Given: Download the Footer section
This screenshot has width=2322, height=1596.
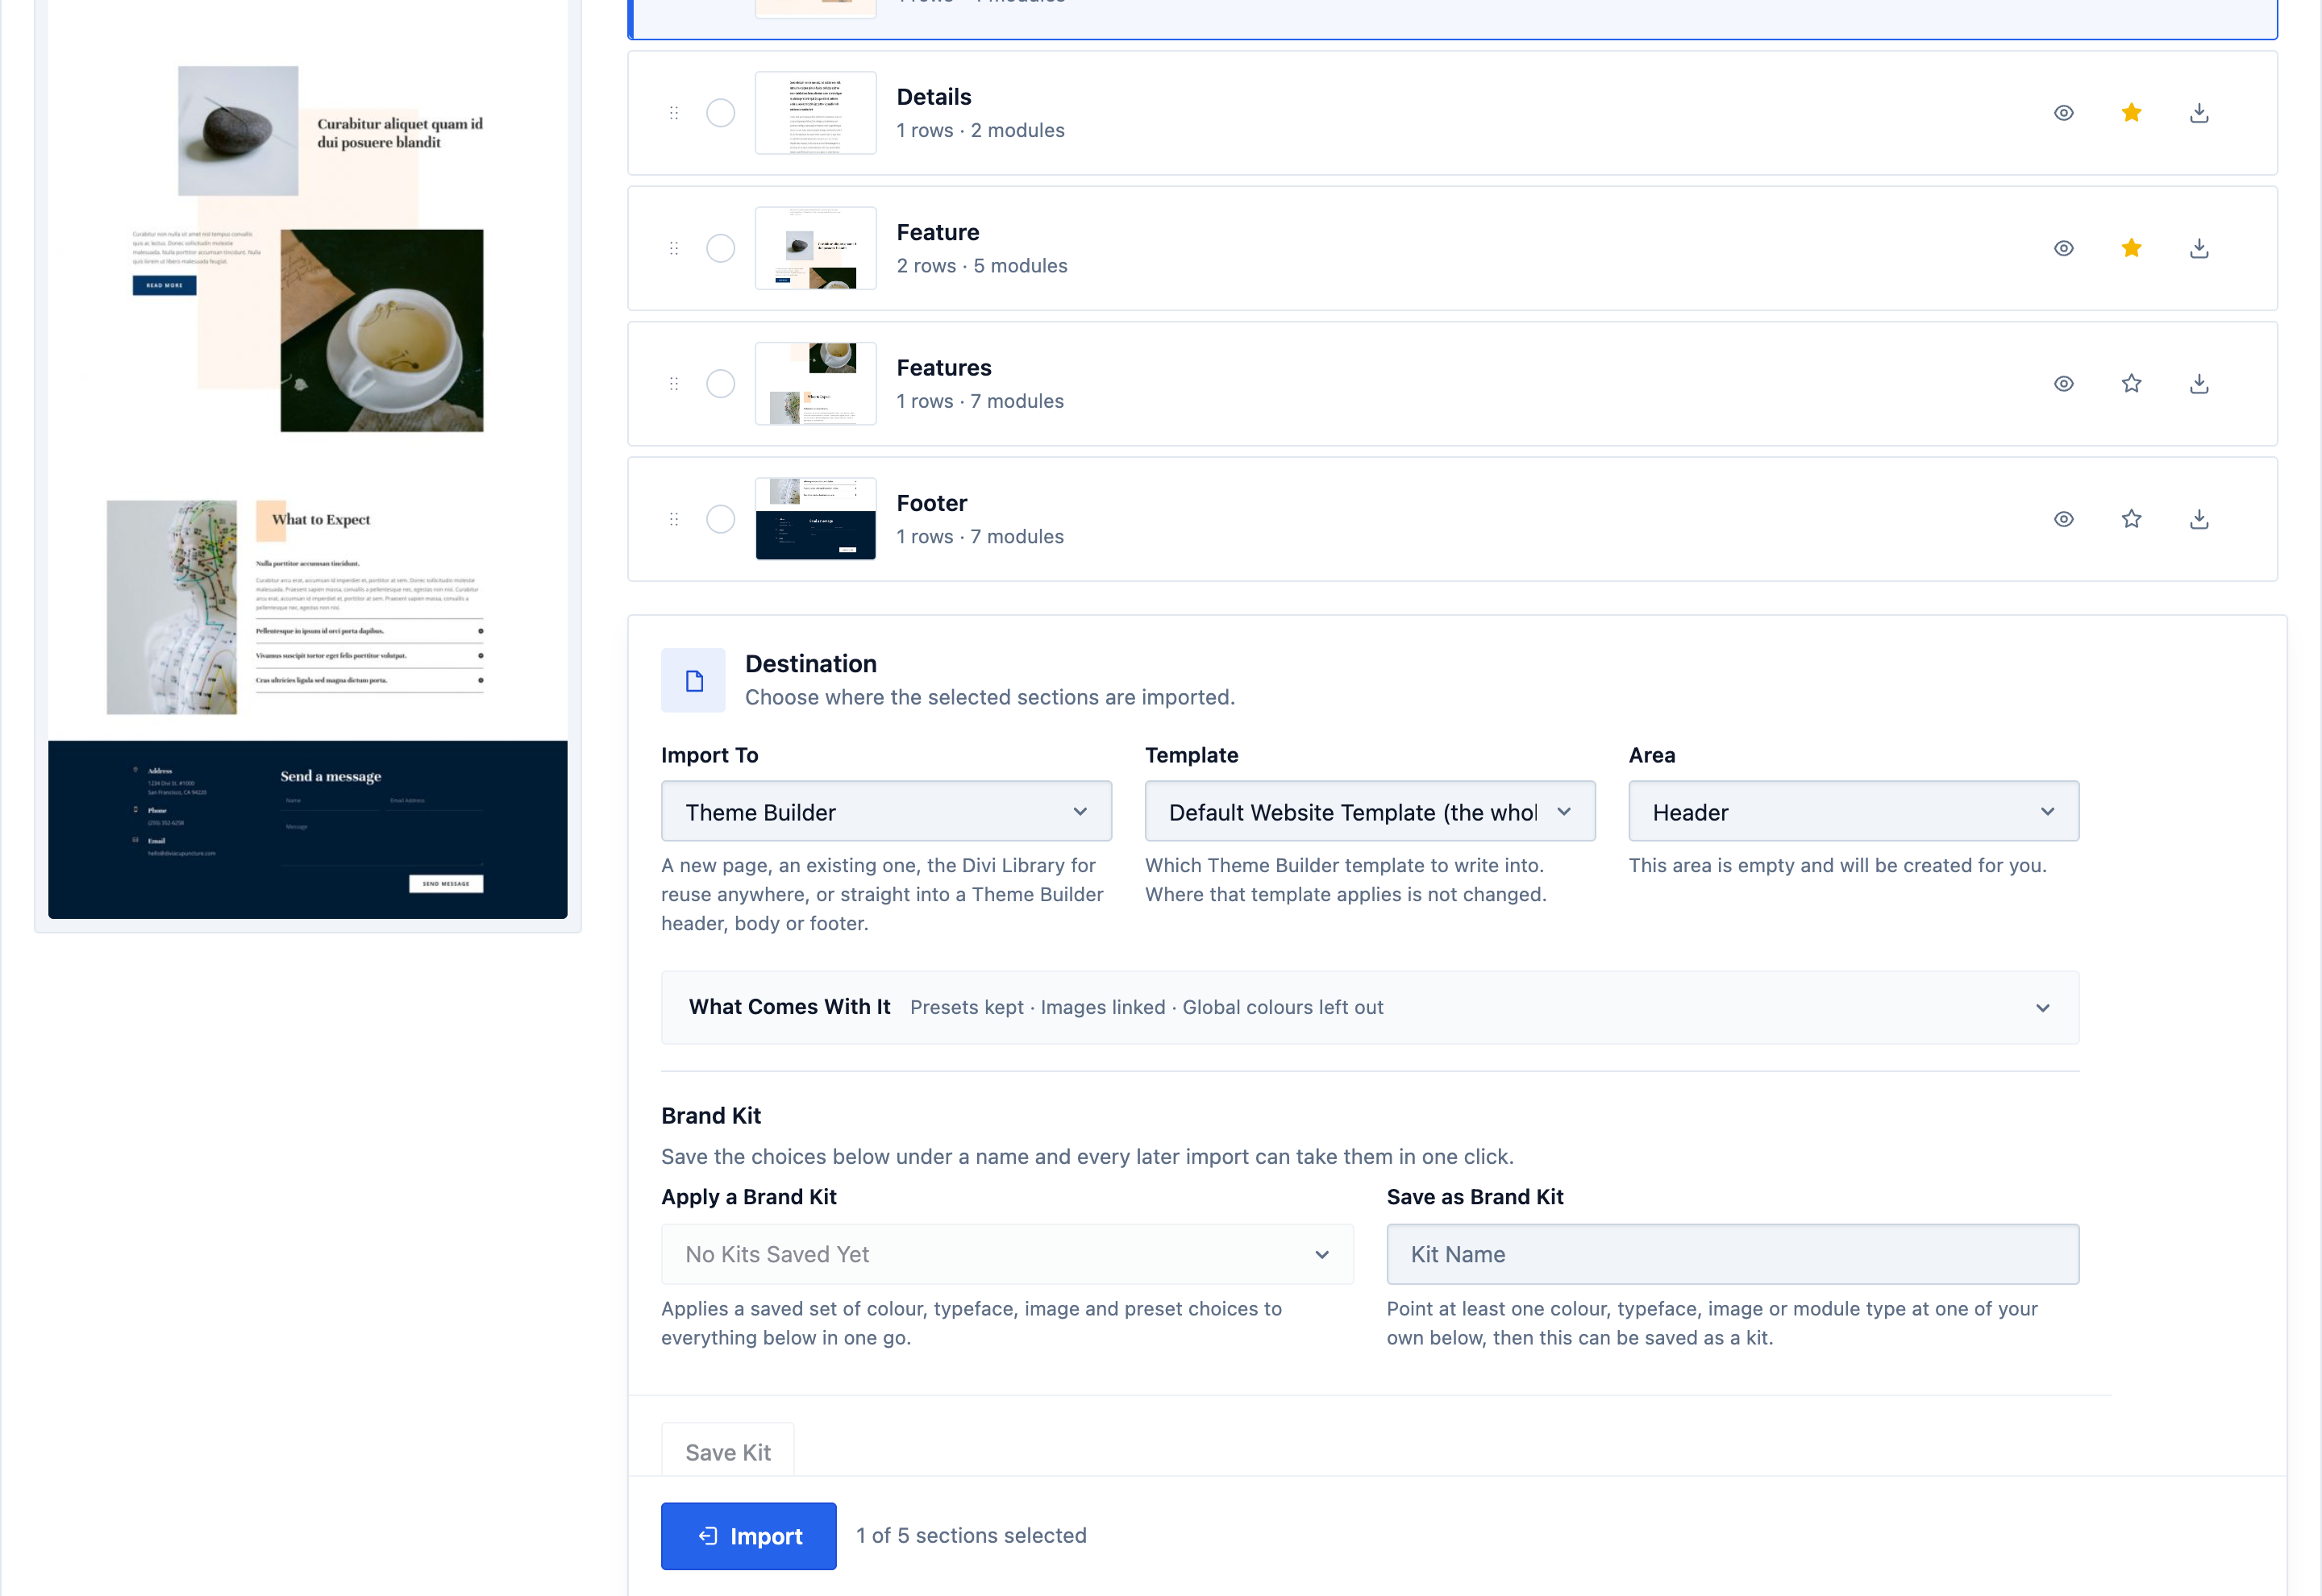Looking at the screenshot, I should [2199, 519].
